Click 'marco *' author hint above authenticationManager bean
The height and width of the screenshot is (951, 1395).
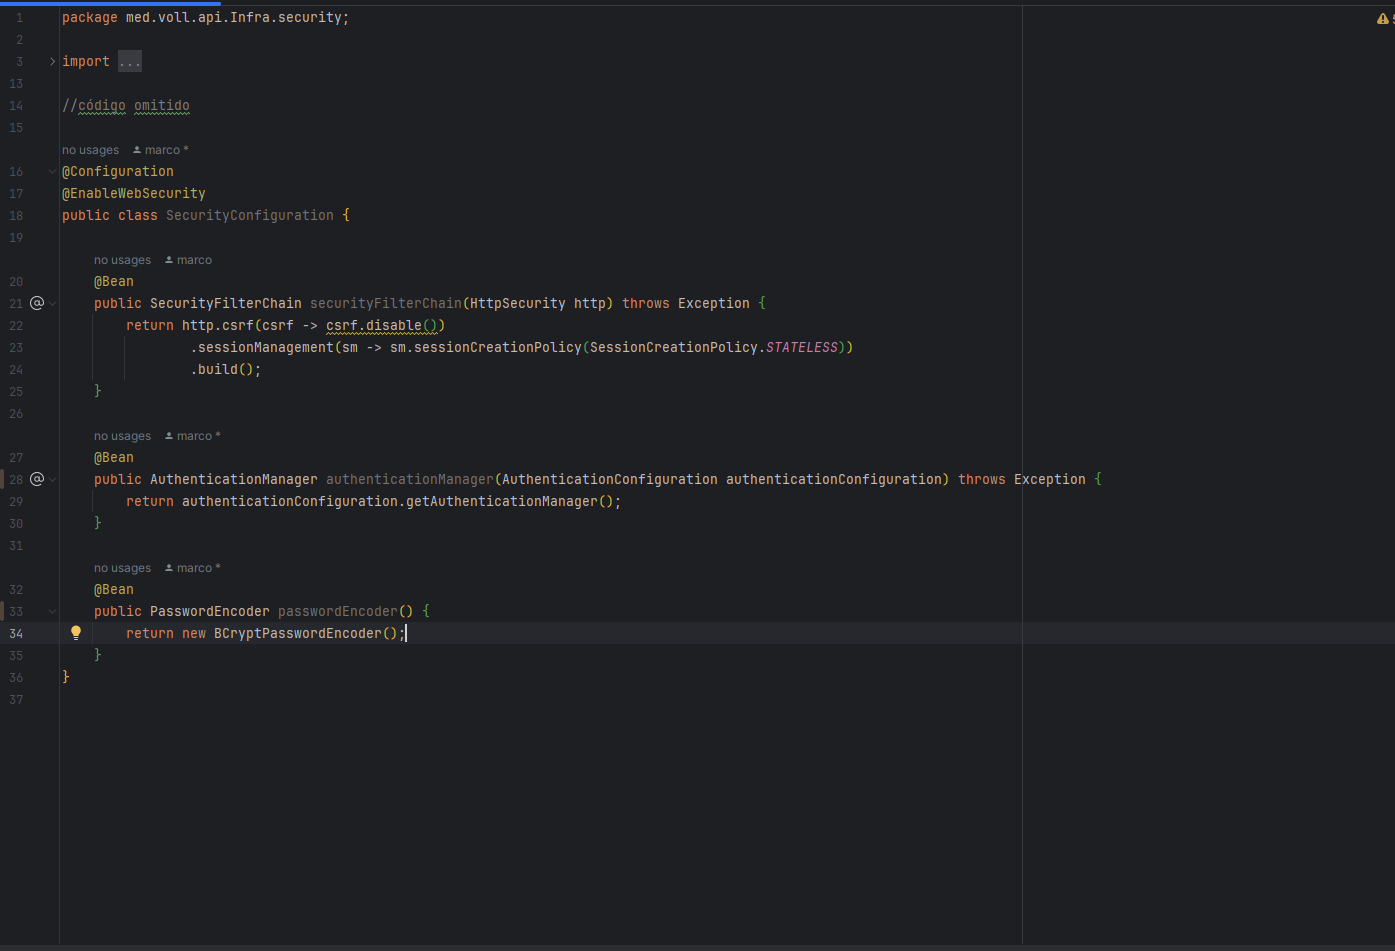(x=193, y=436)
